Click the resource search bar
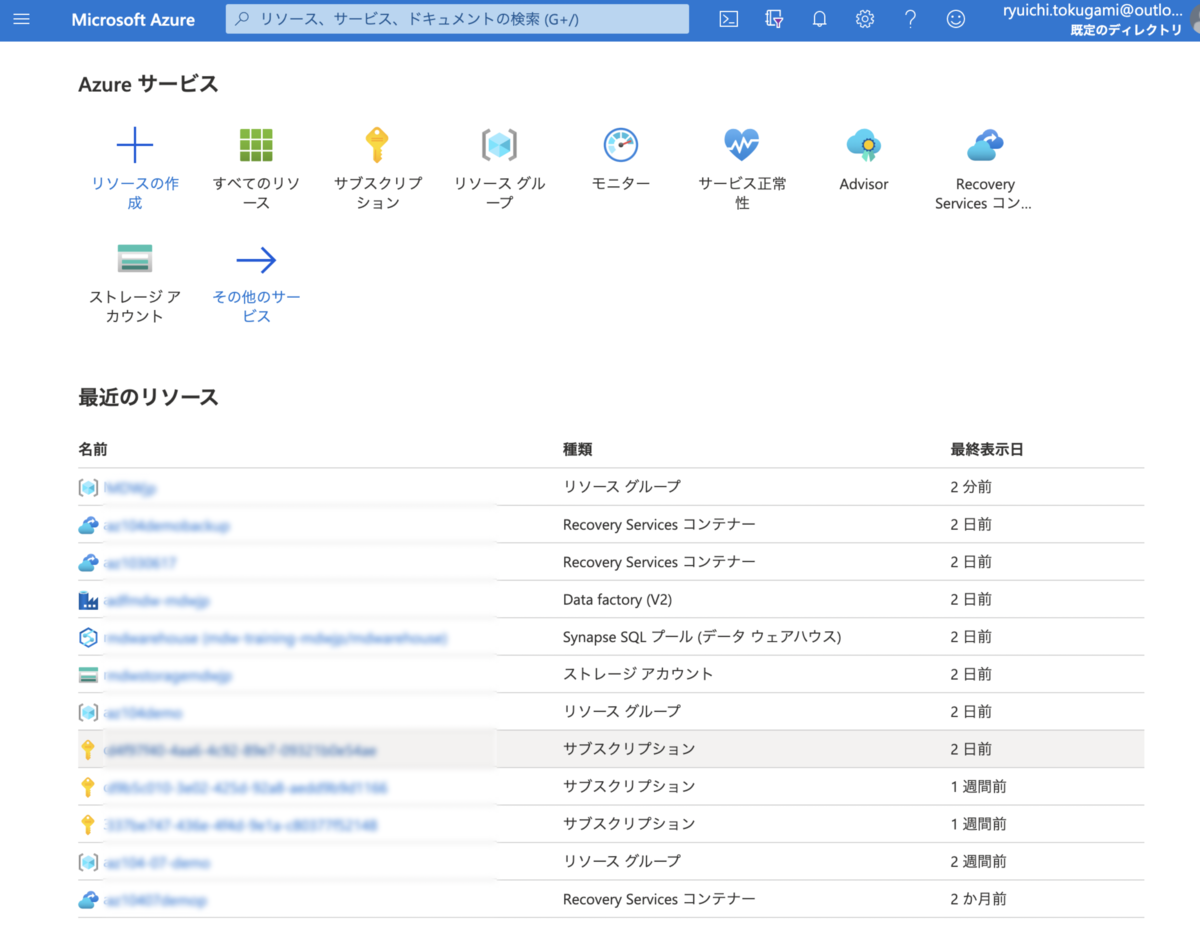The height and width of the screenshot is (941, 1200). pos(456,19)
